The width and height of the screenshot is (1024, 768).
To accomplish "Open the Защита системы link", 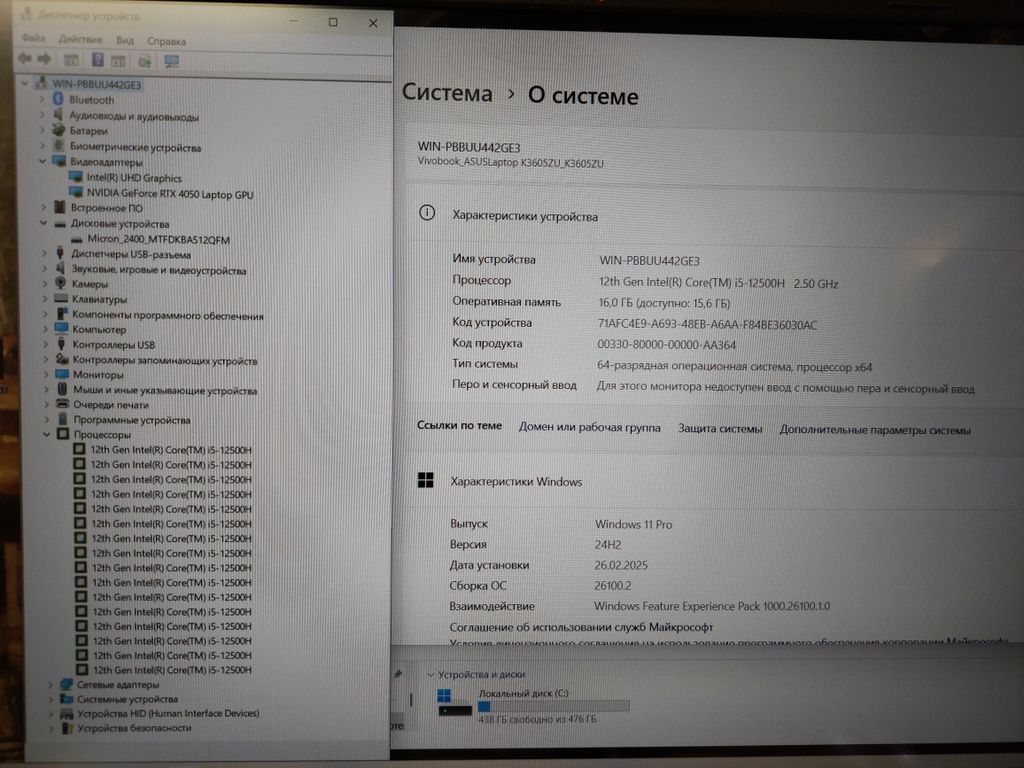I will point(720,428).
